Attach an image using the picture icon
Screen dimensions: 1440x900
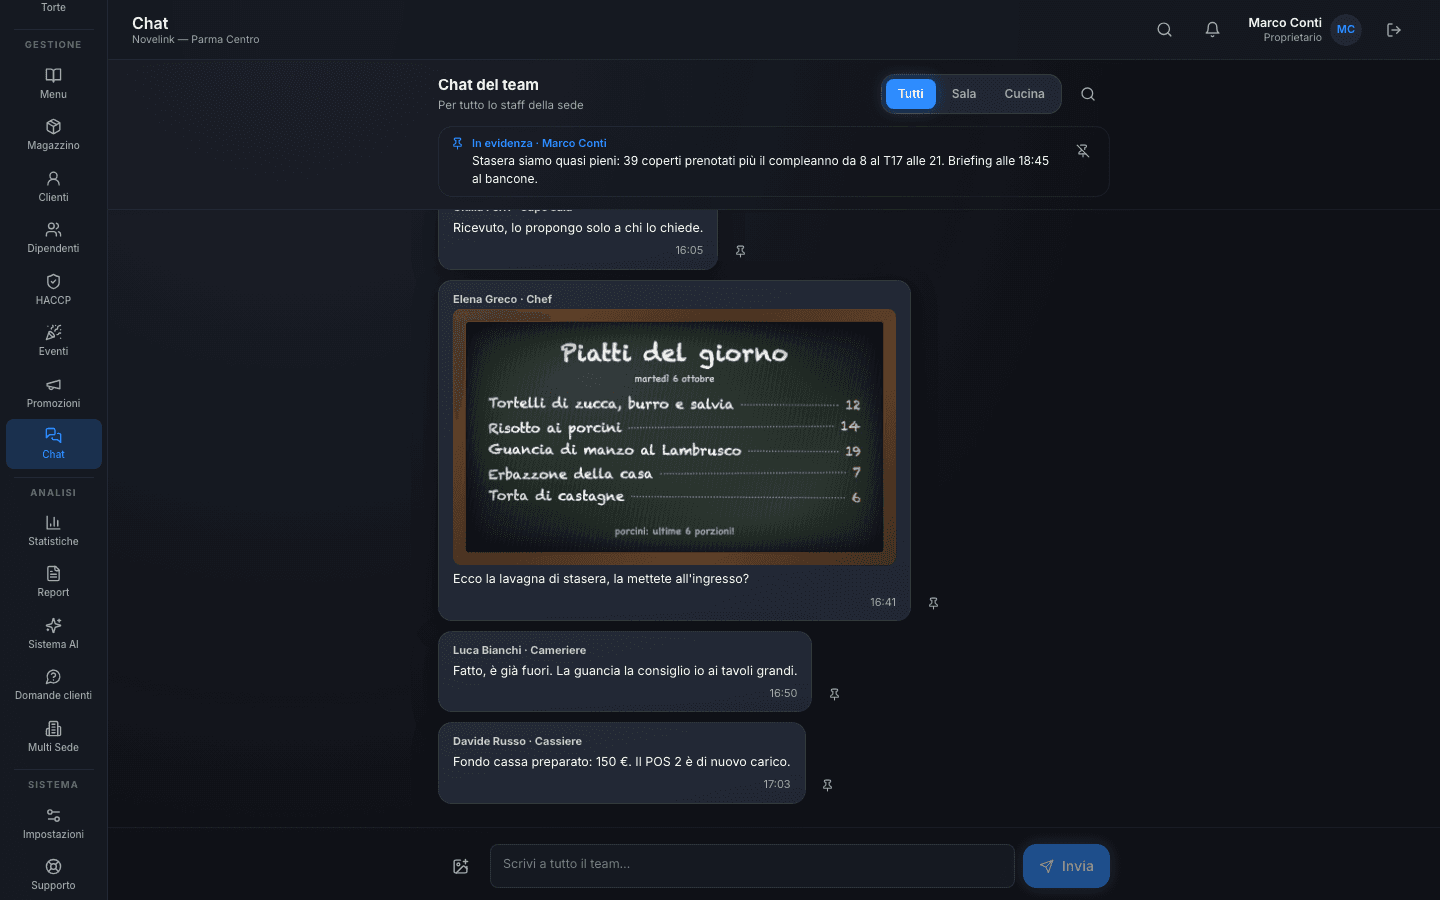coord(461,866)
